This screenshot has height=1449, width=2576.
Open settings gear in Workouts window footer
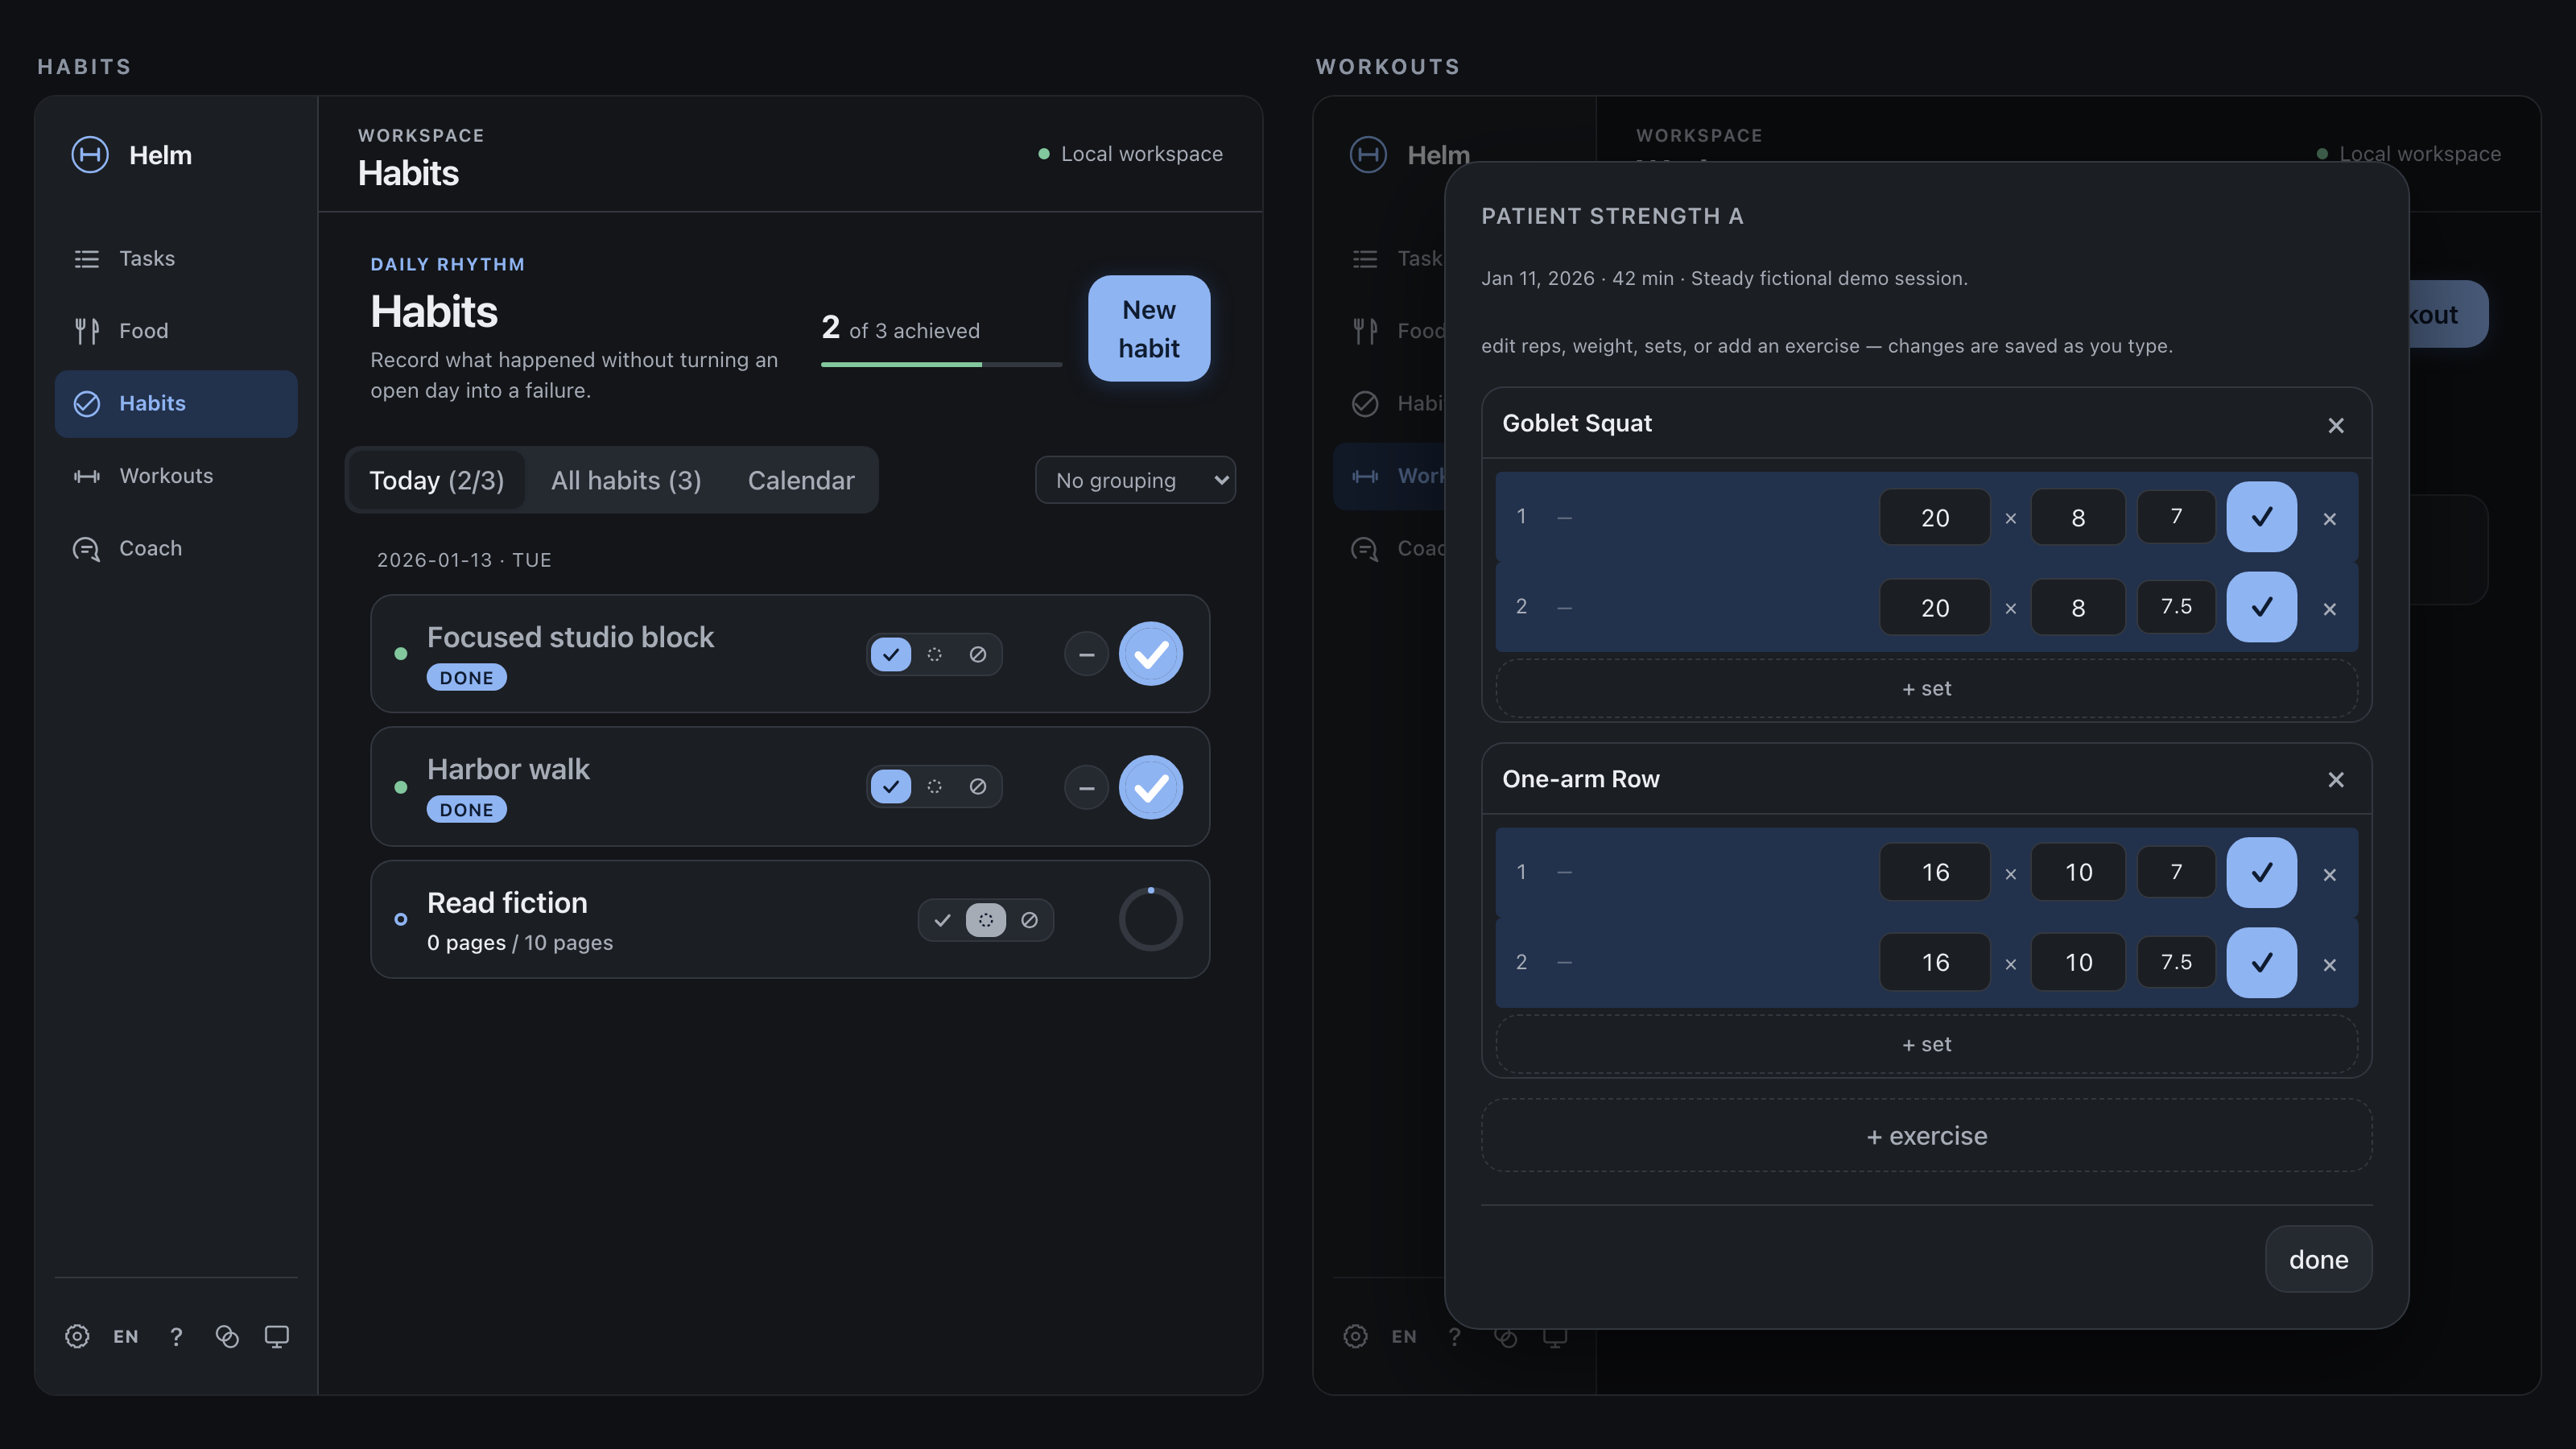click(1355, 1336)
